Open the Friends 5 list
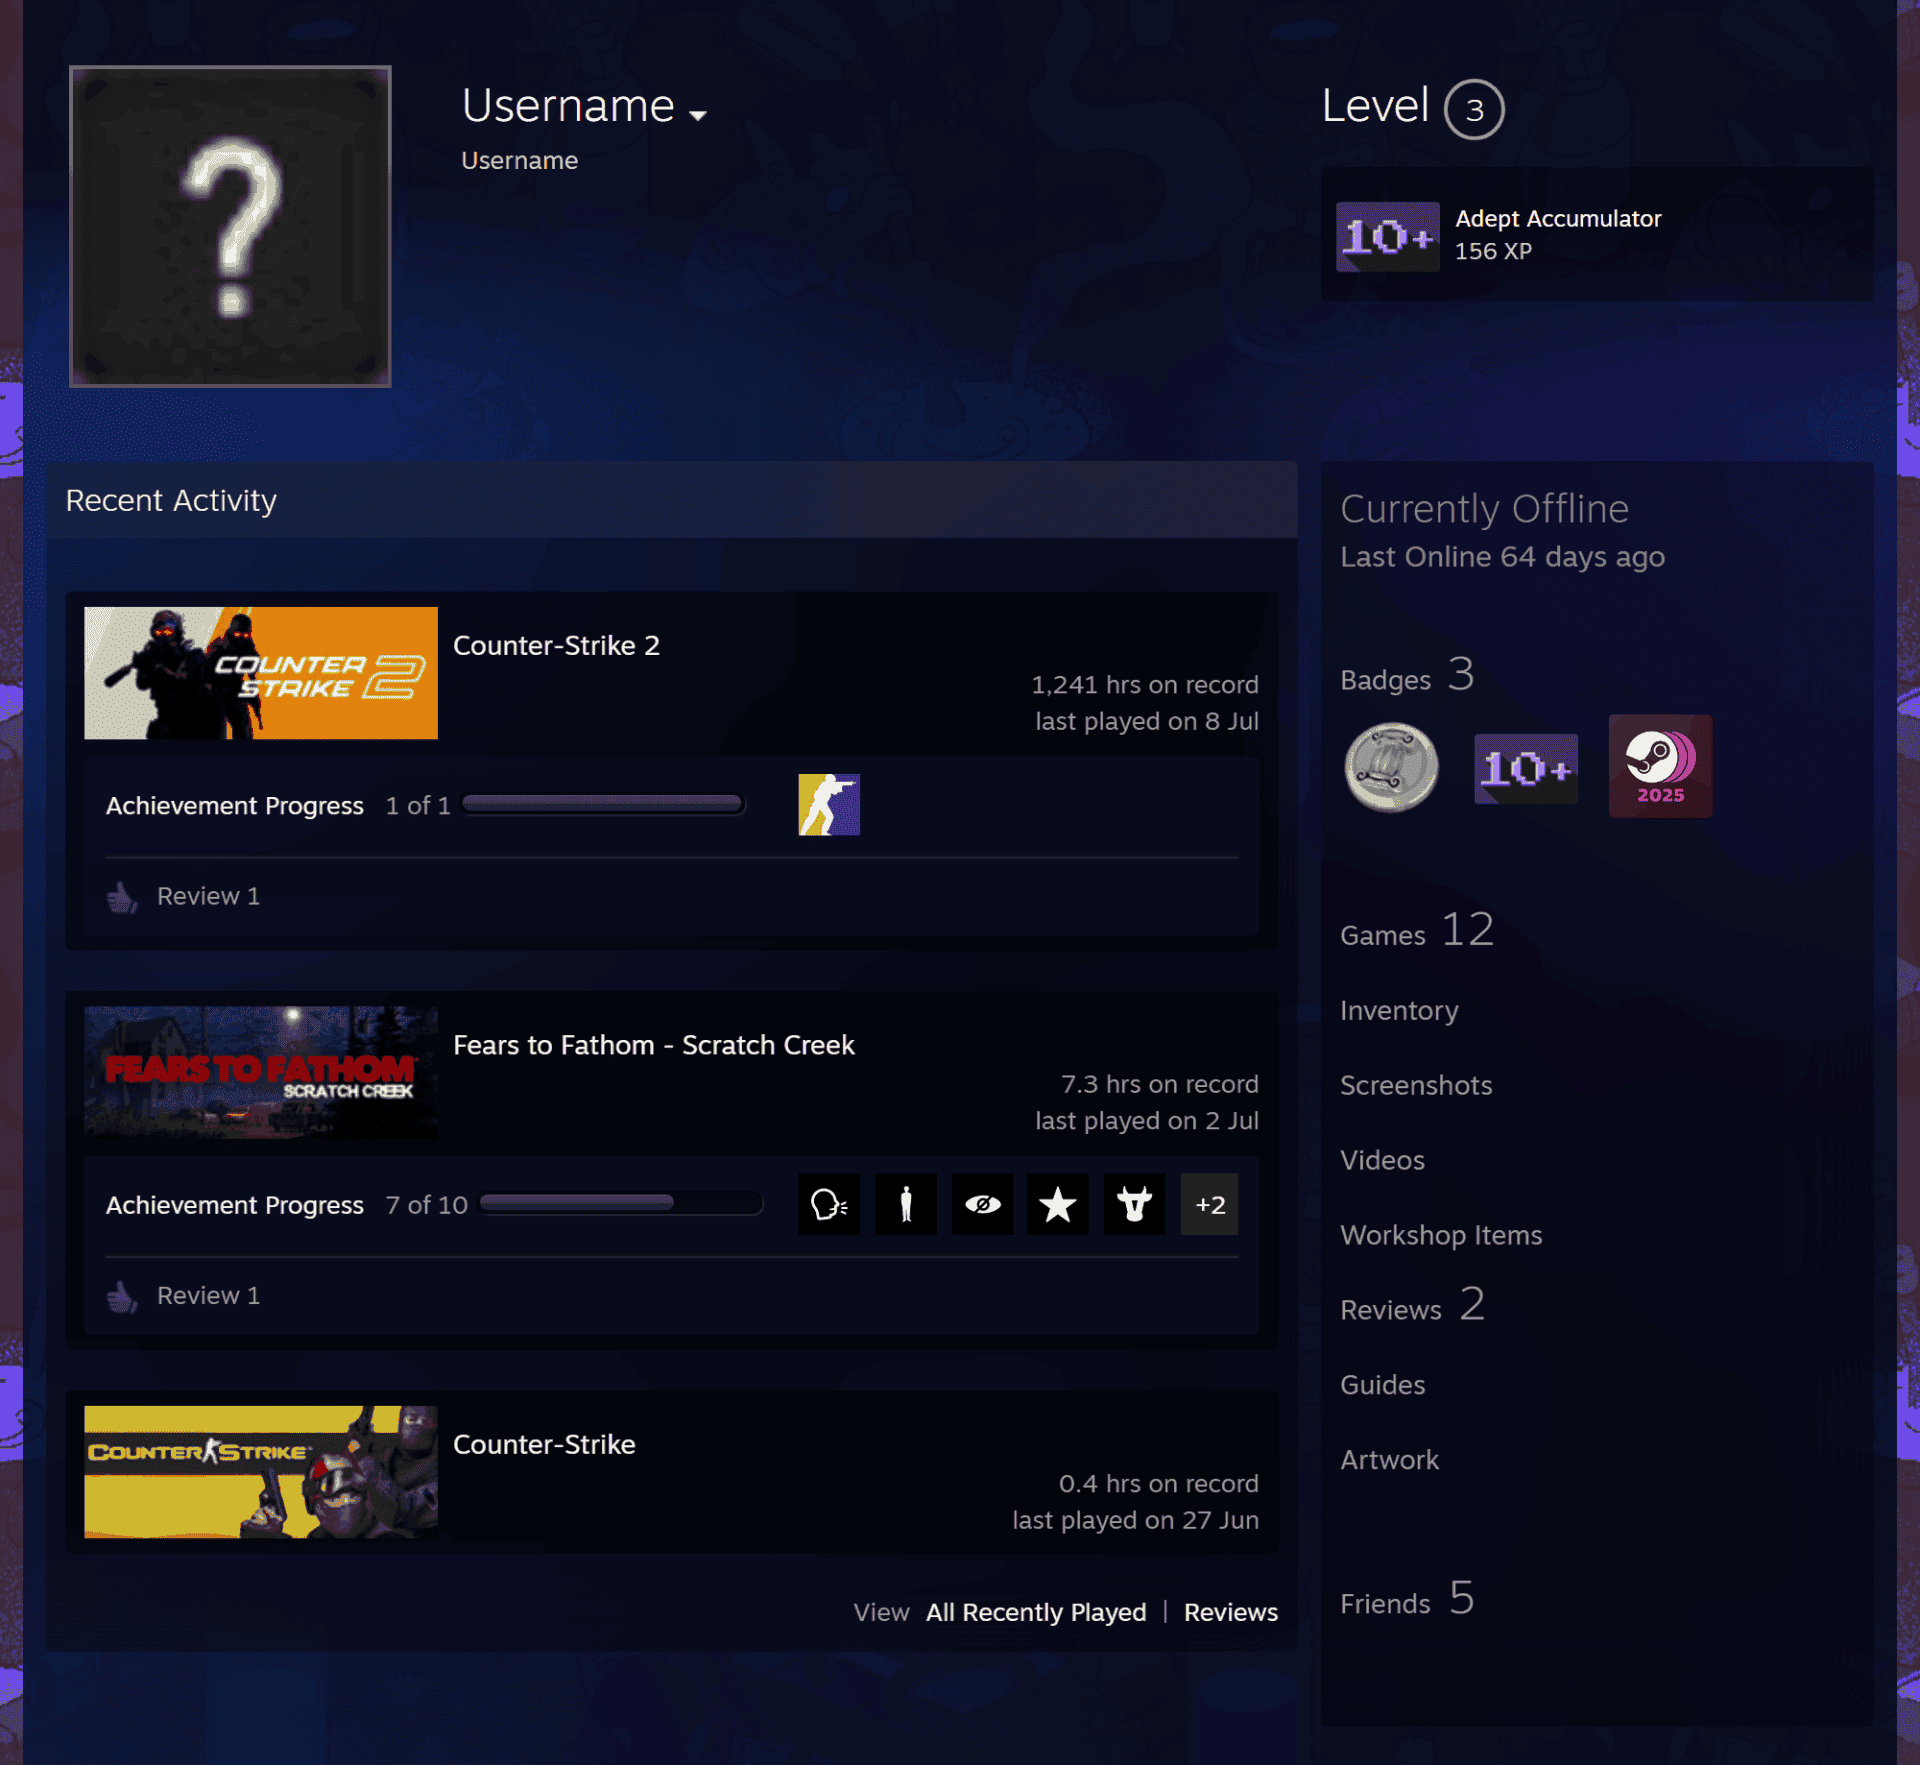 (x=1407, y=1600)
